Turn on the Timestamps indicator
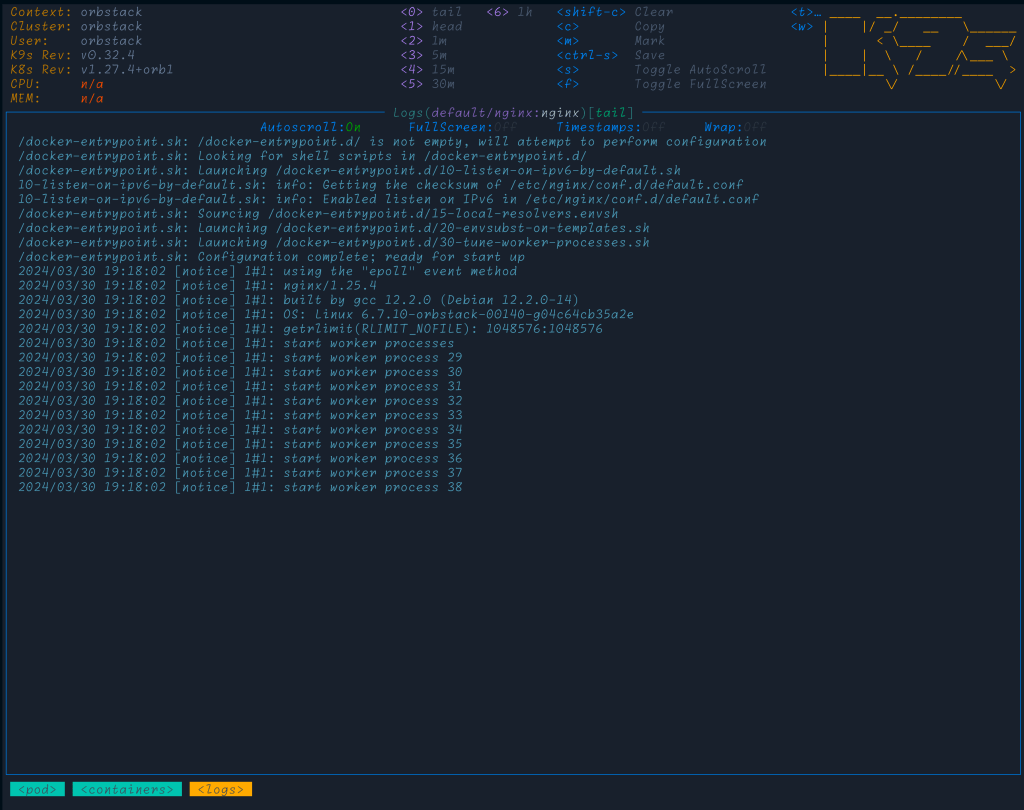 coord(611,128)
